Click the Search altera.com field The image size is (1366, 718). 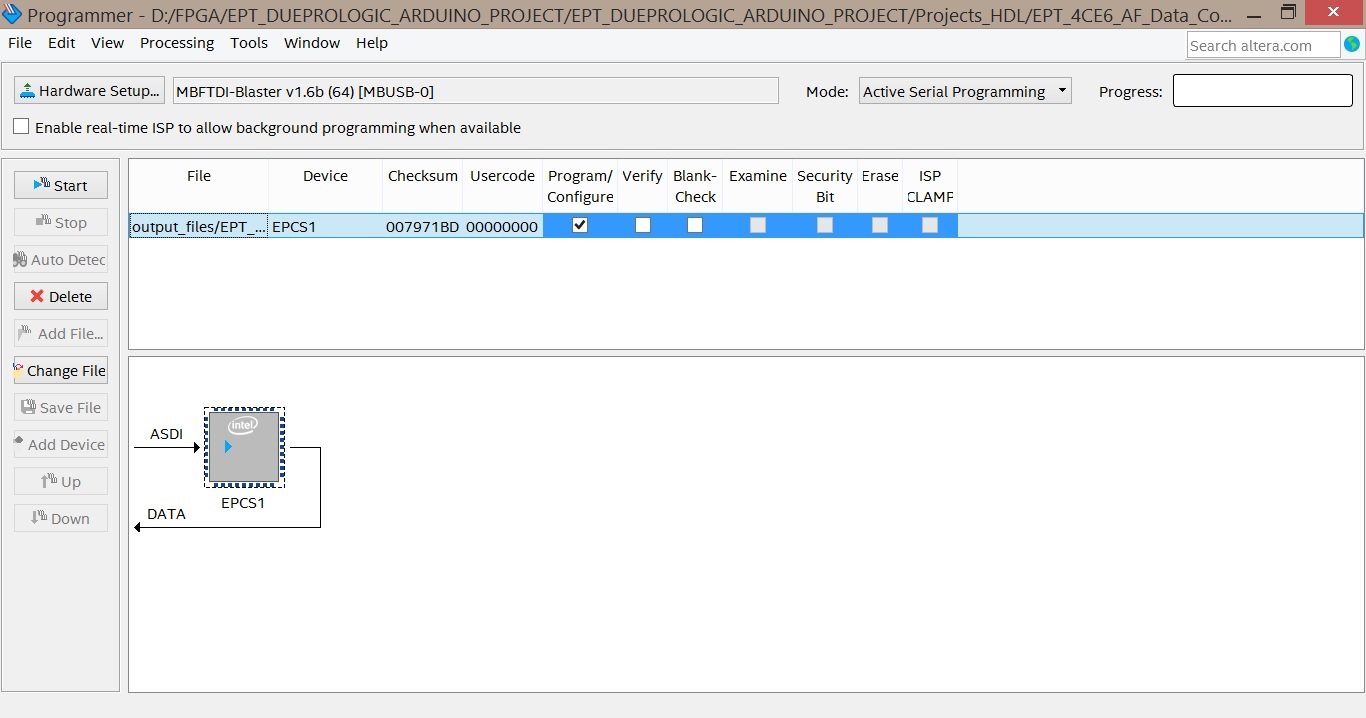[1263, 45]
